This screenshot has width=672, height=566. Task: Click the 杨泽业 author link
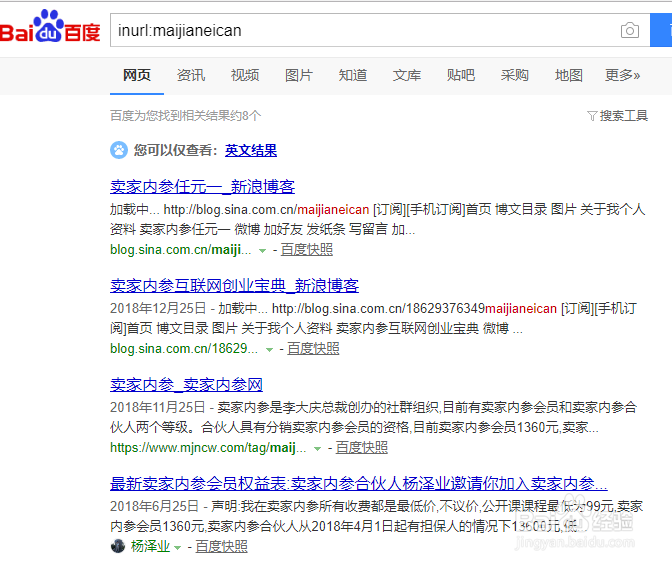(x=150, y=546)
